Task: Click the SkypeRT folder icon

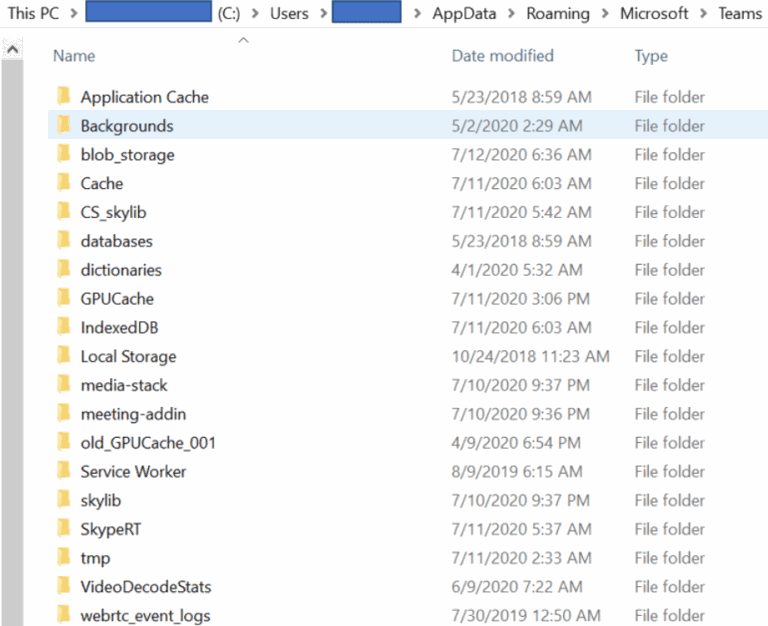Action: 64,529
